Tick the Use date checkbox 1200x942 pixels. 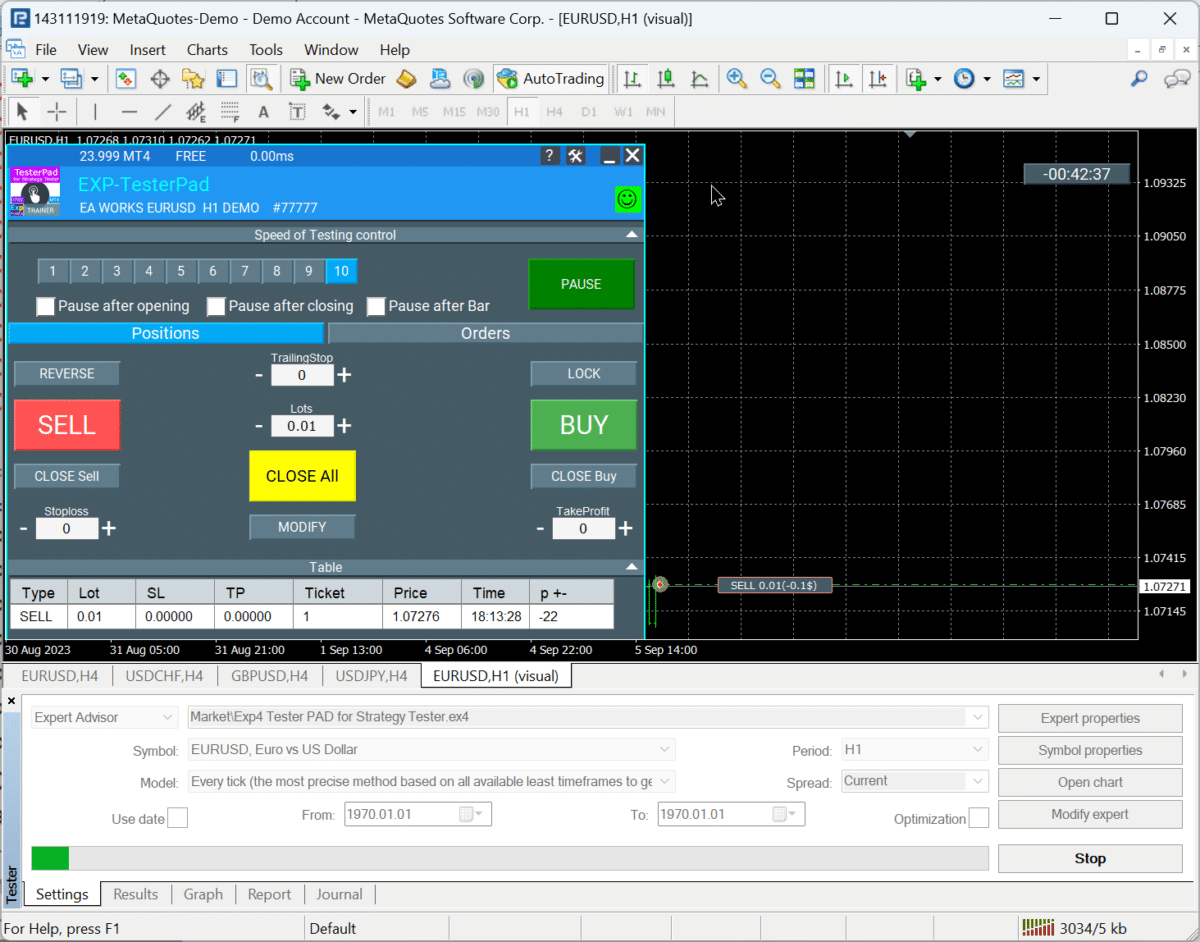pyautogui.click(x=177, y=818)
